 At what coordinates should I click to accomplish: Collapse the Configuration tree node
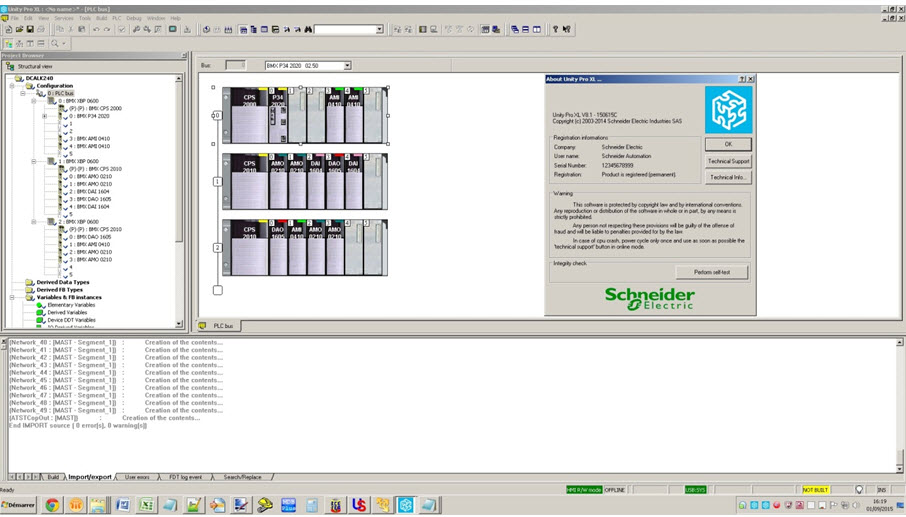(x=12, y=85)
